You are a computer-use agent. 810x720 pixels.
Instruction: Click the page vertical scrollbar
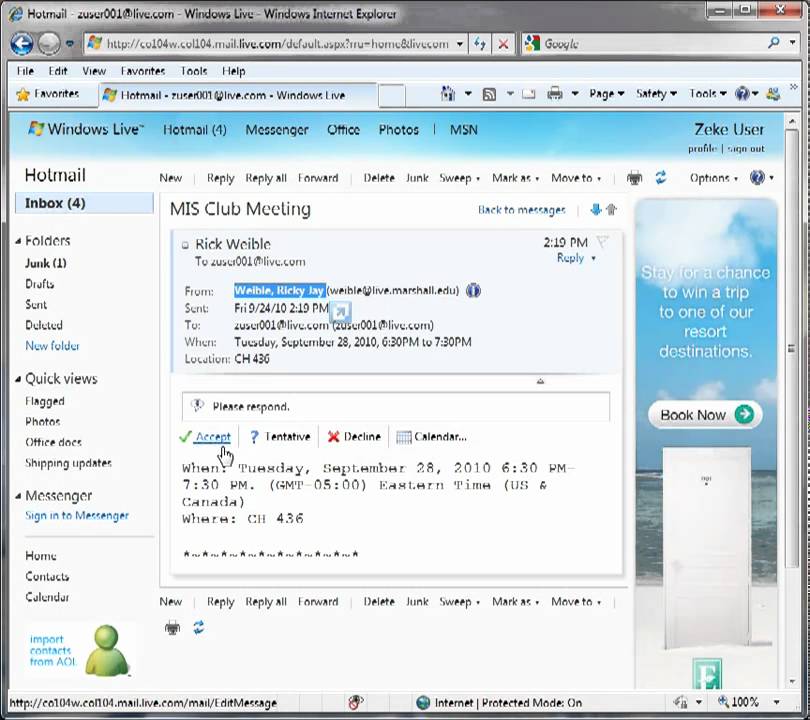791,348
